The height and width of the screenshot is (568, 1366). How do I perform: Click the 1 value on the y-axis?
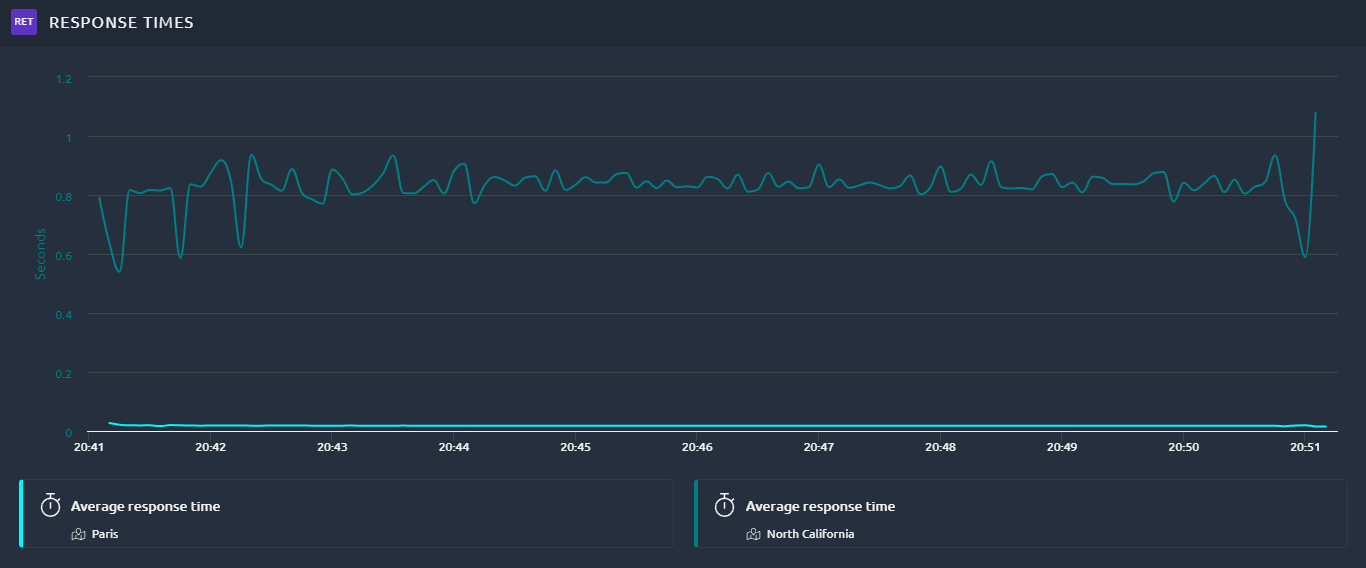coord(69,137)
